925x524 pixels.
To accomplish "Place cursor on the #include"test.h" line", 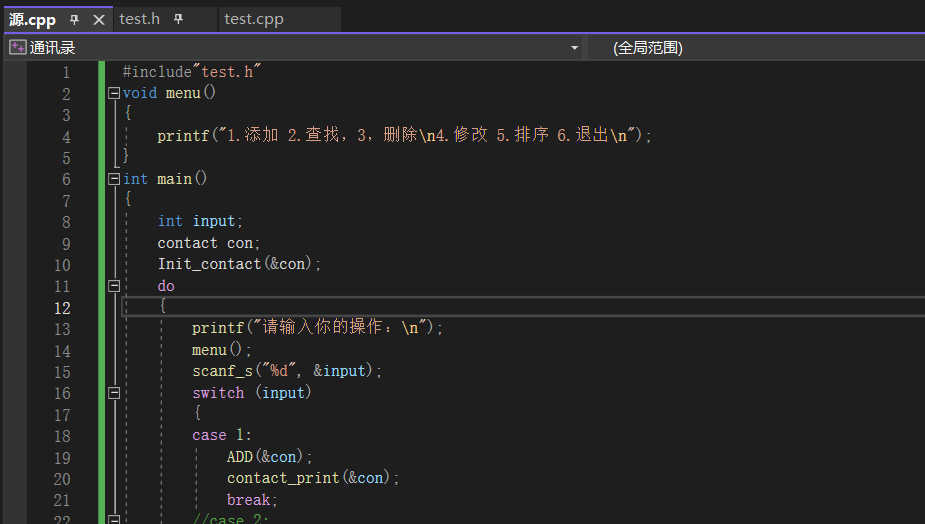I will 191,72.
